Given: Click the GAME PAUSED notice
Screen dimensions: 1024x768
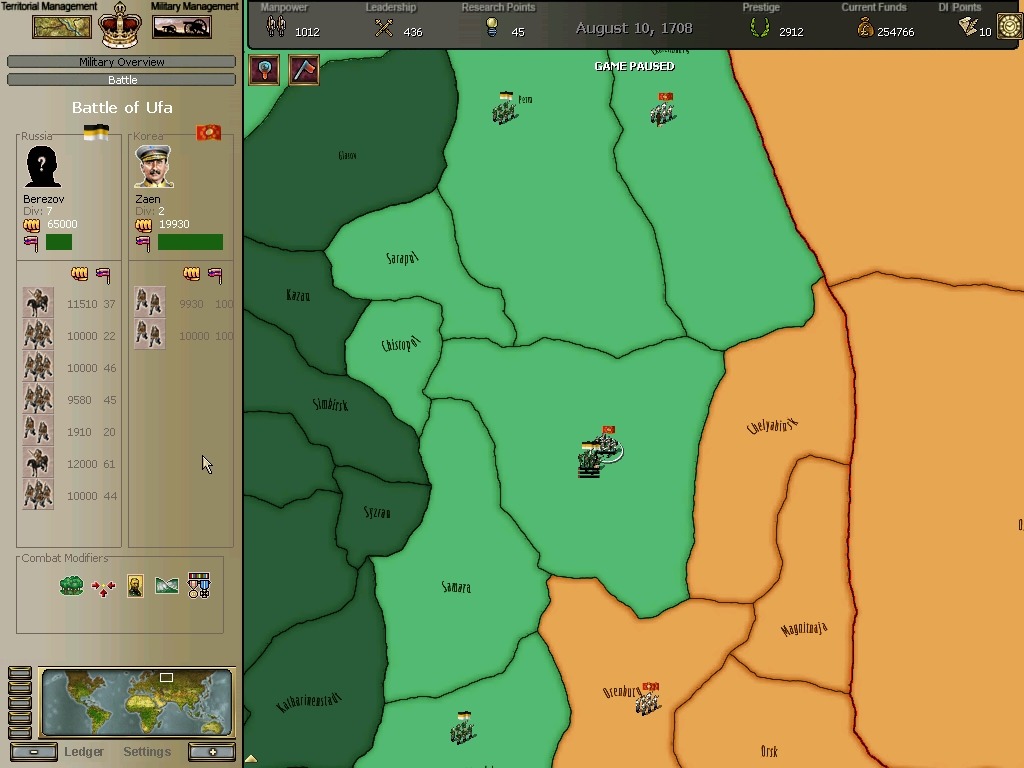Looking at the screenshot, I should point(634,66).
